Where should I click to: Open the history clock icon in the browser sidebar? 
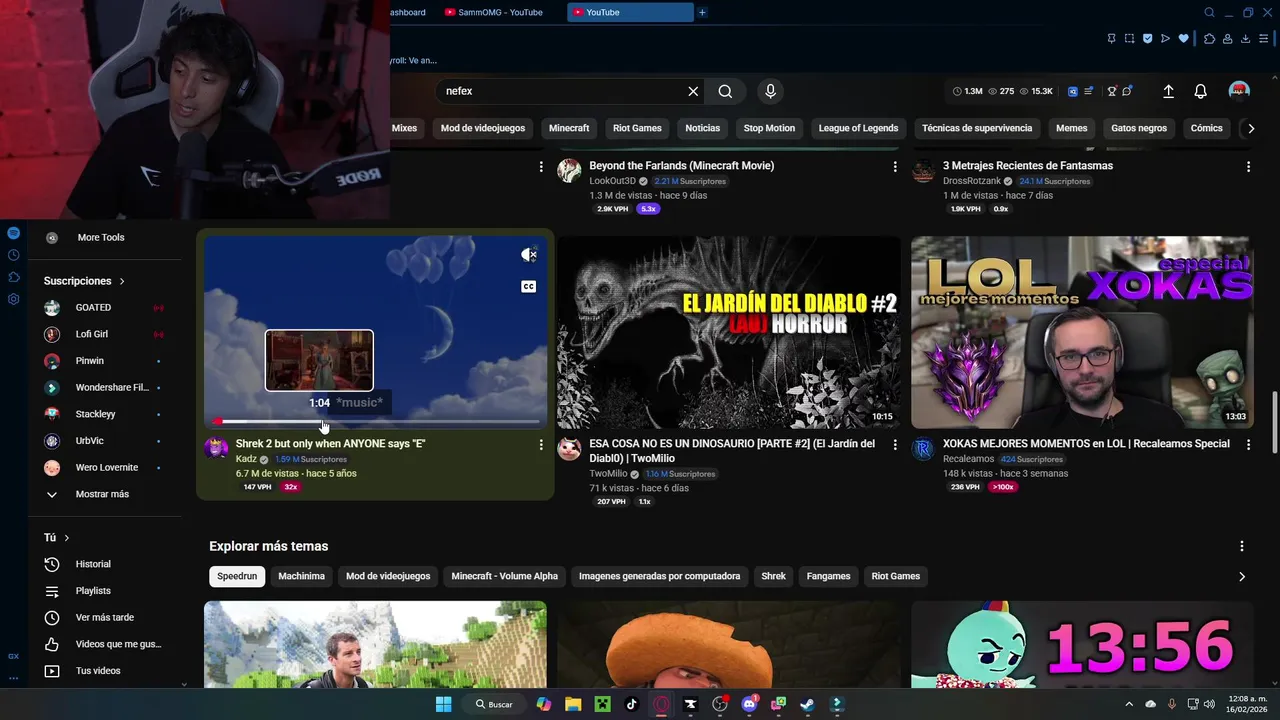point(13,255)
